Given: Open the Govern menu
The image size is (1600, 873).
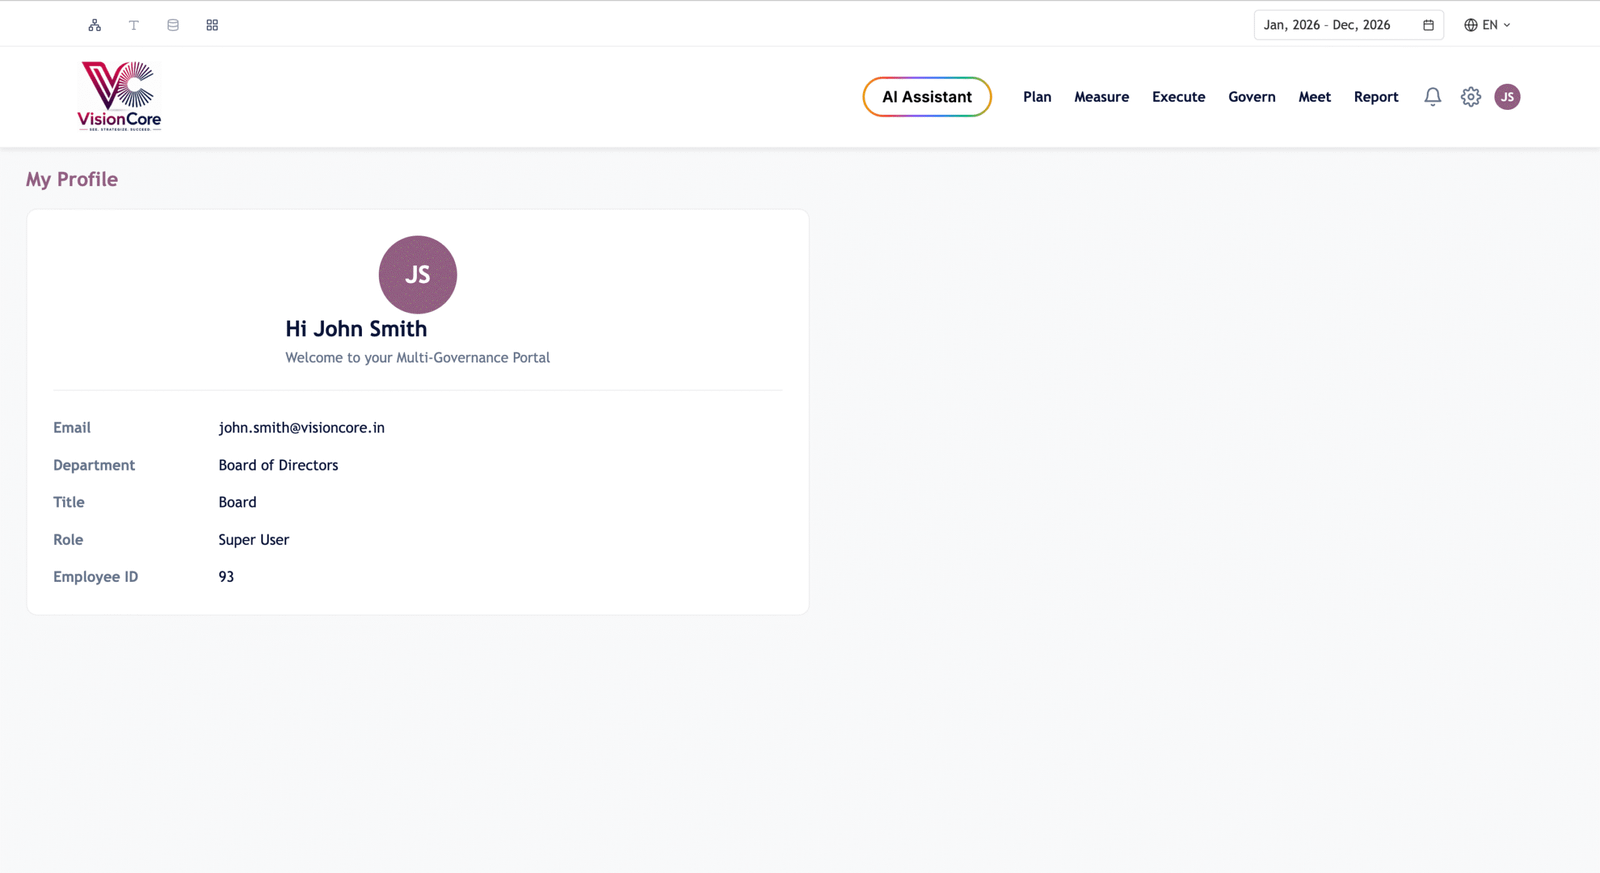Looking at the screenshot, I should click(x=1252, y=97).
